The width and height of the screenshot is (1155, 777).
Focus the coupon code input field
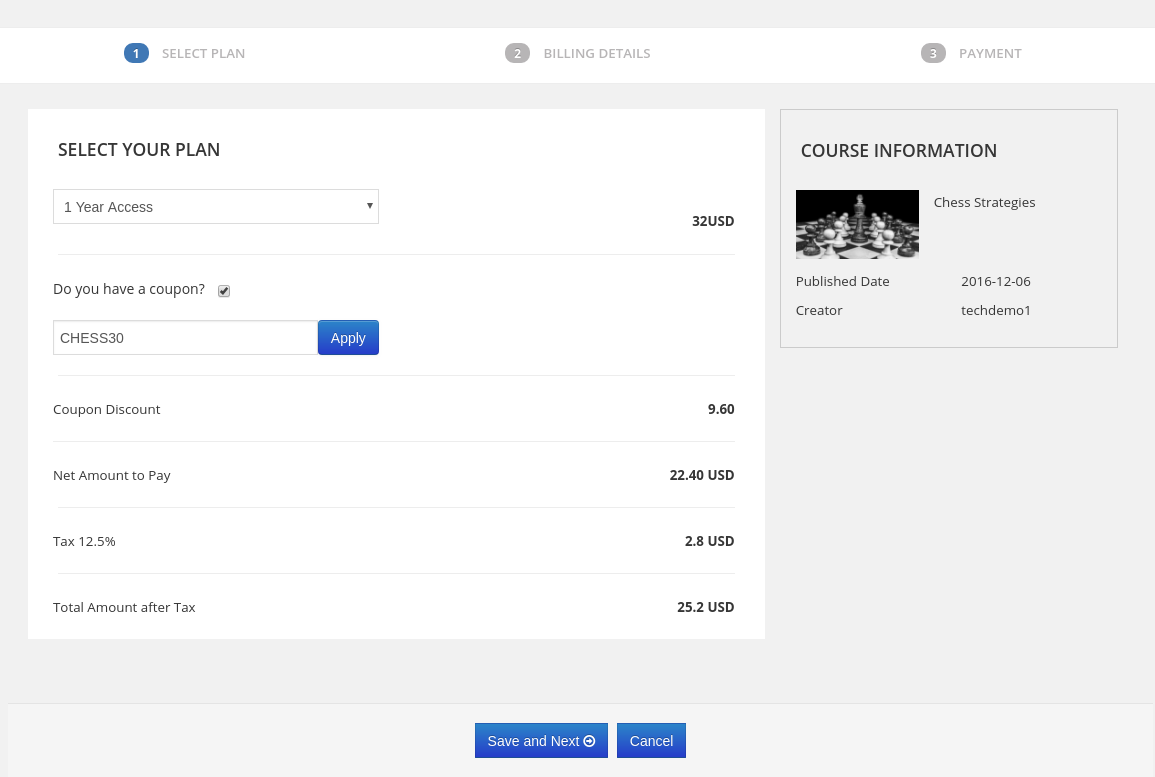[x=185, y=338]
